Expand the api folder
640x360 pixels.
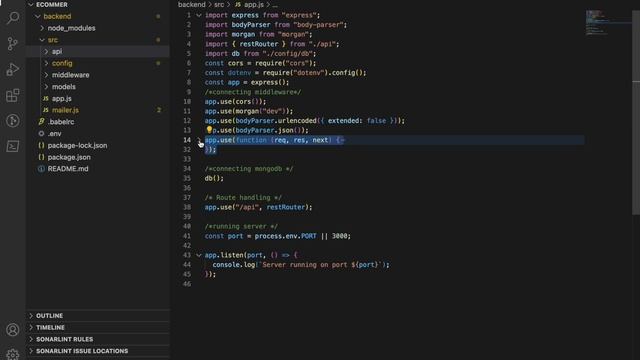click(46, 51)
